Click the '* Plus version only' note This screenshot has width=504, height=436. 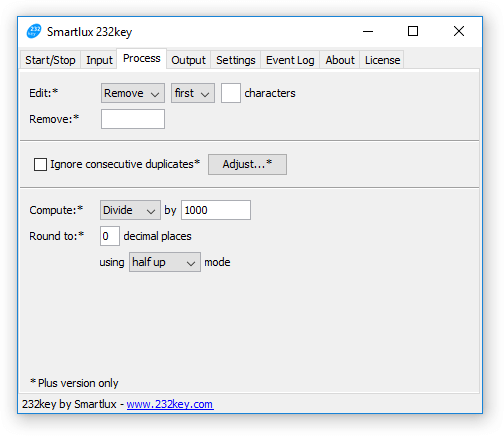pos(74,383)
